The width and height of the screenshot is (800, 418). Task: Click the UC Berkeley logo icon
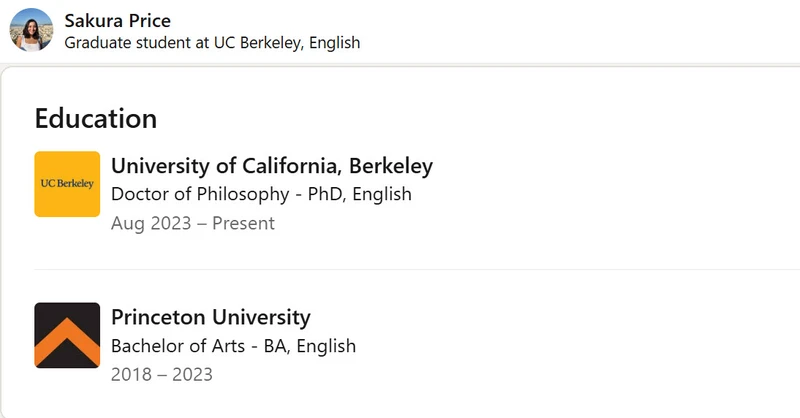(67, 184)
